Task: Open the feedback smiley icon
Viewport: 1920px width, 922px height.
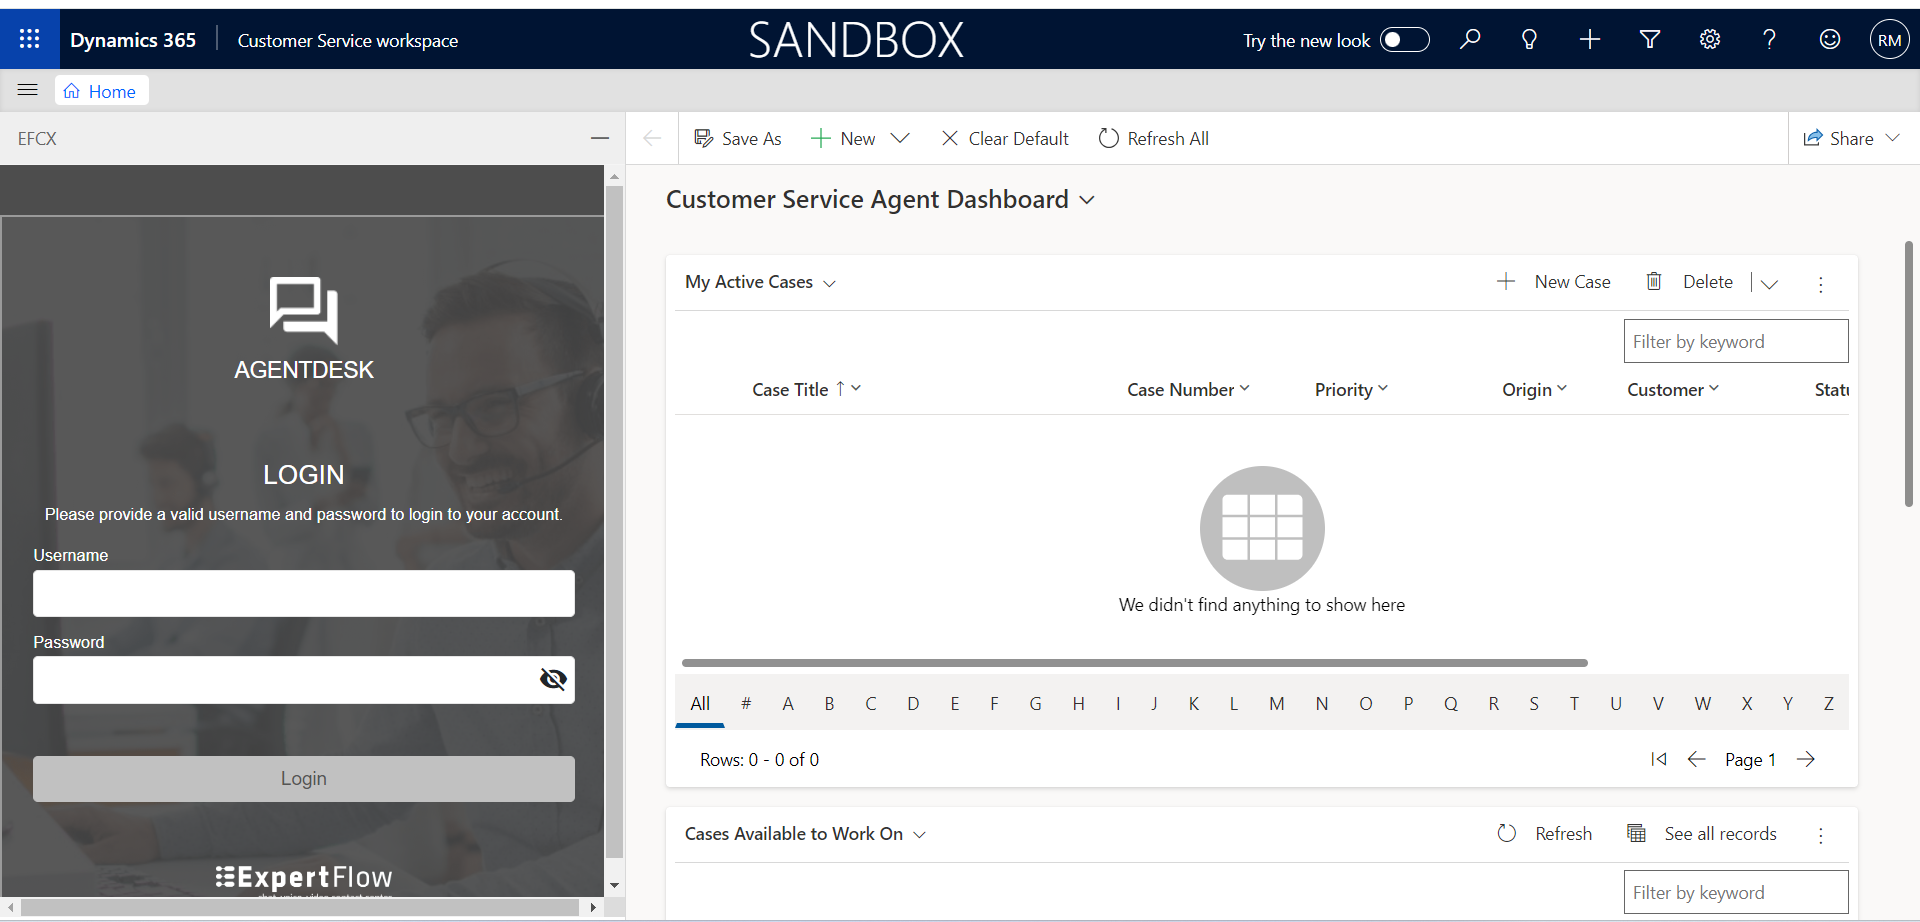Action: [1829, 39]
